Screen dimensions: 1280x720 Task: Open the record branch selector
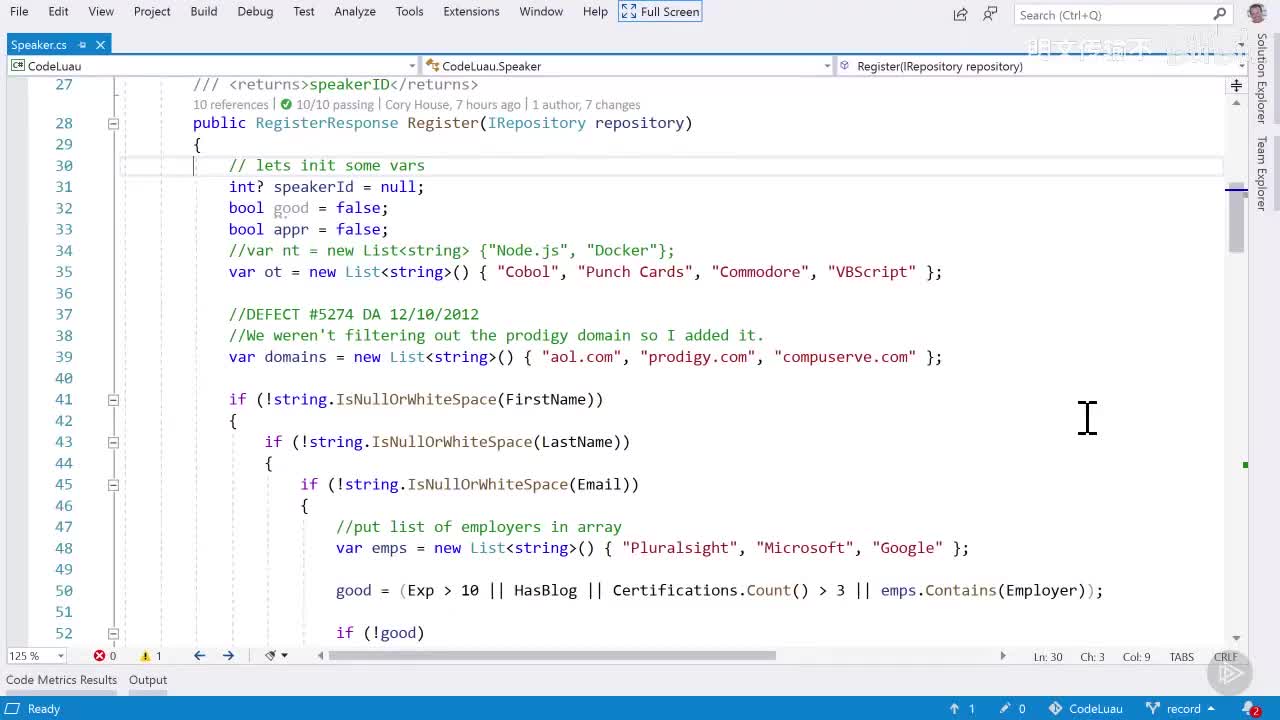click(x=1181, y=708)
